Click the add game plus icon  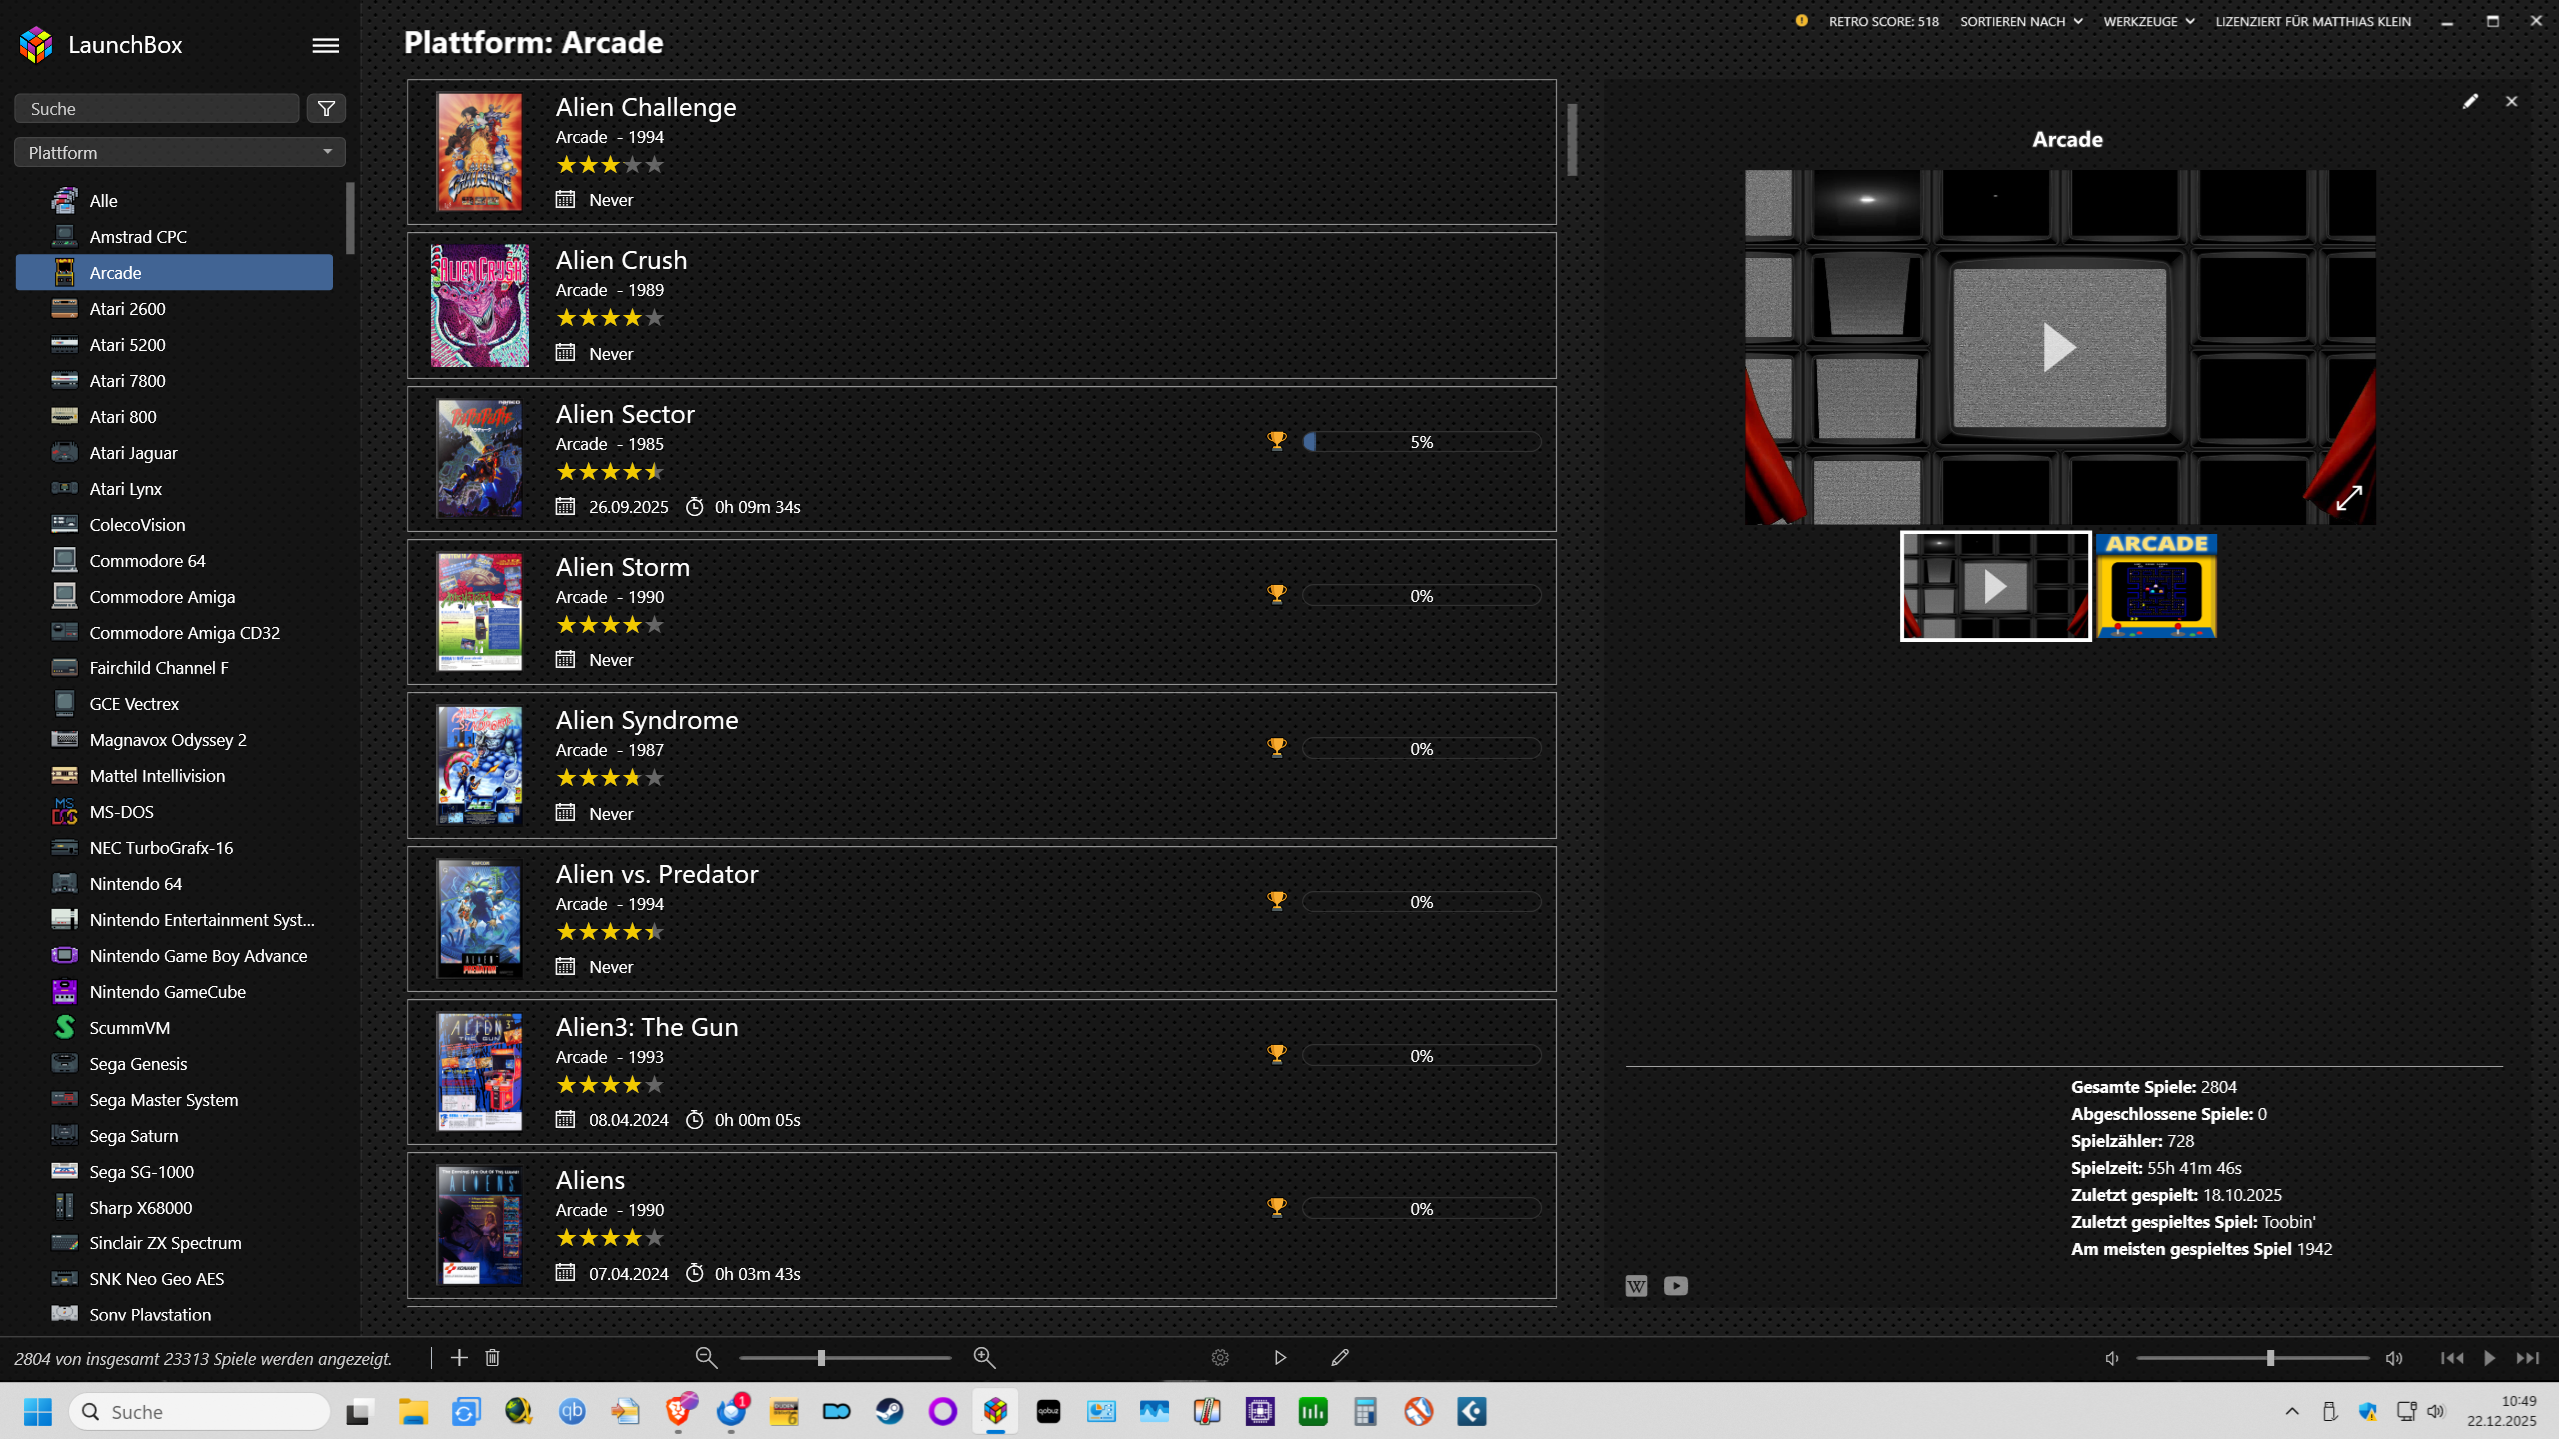tap(459, 1357)
